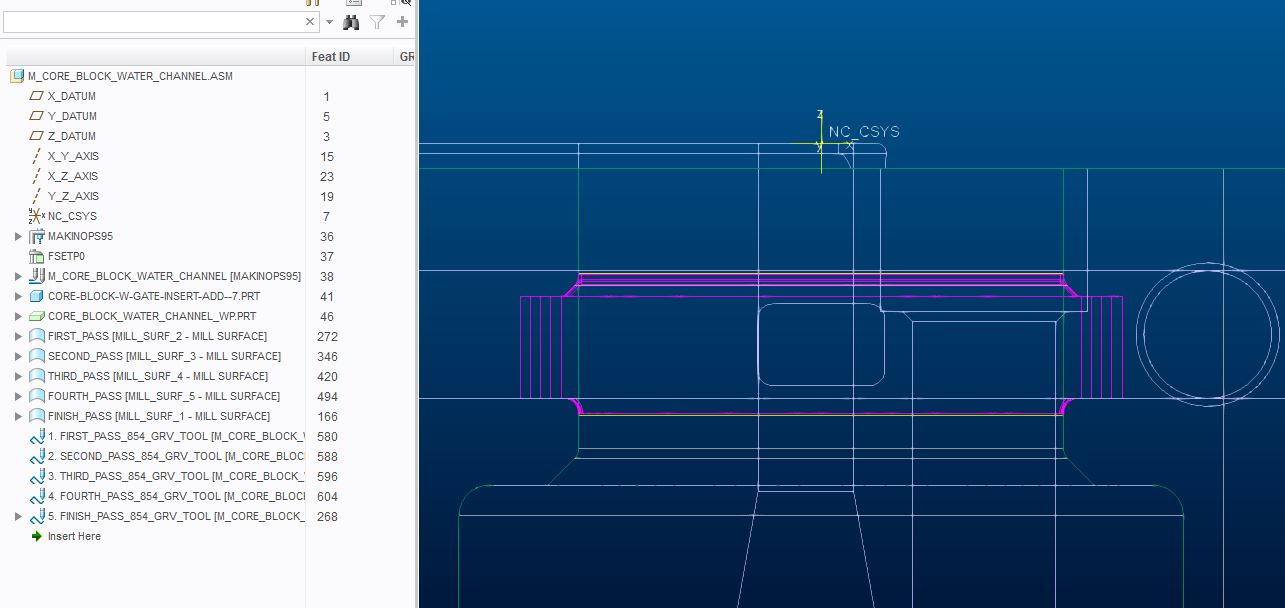Click Feat ID value 268
The image size is (1285, 608).
327,517
